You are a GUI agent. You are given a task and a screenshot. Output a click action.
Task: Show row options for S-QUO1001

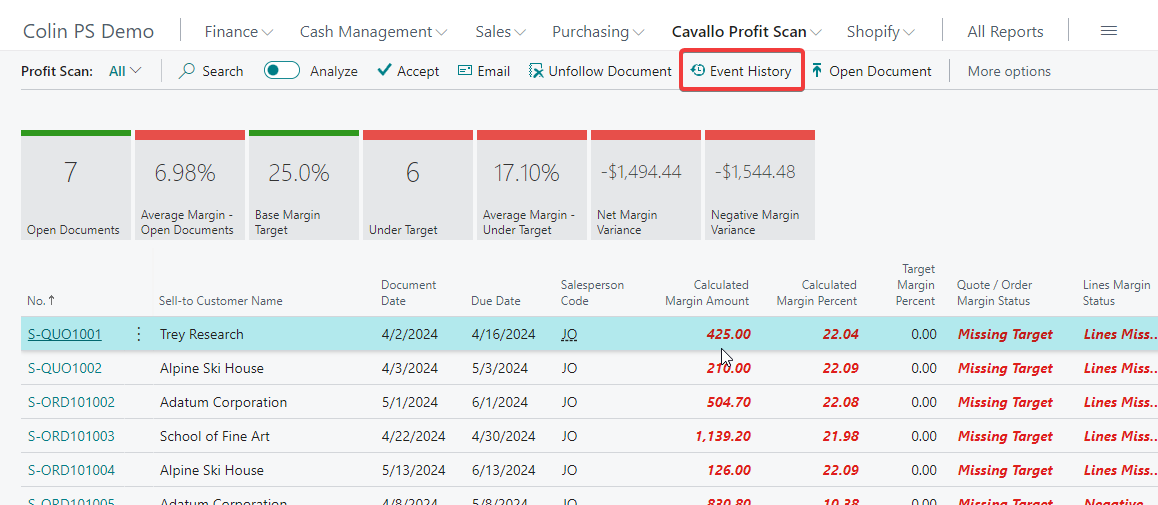pyautogui.click(x=139, y=334)
